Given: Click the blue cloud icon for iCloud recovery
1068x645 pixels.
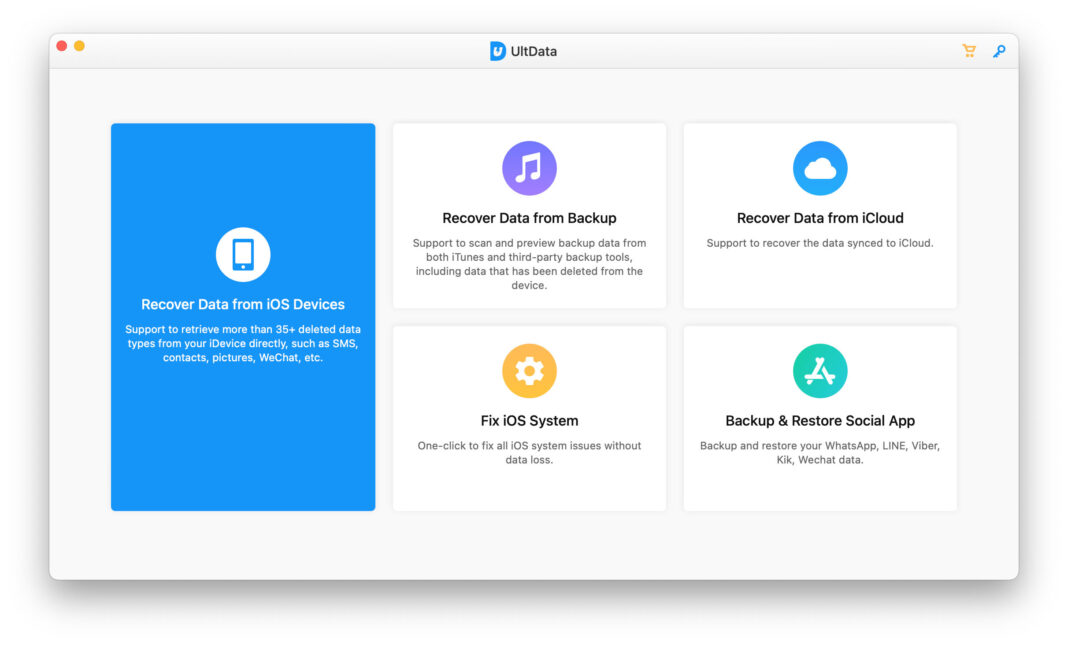Looking at the screenshot, I should pyautogui.click(x=819, y=167).
